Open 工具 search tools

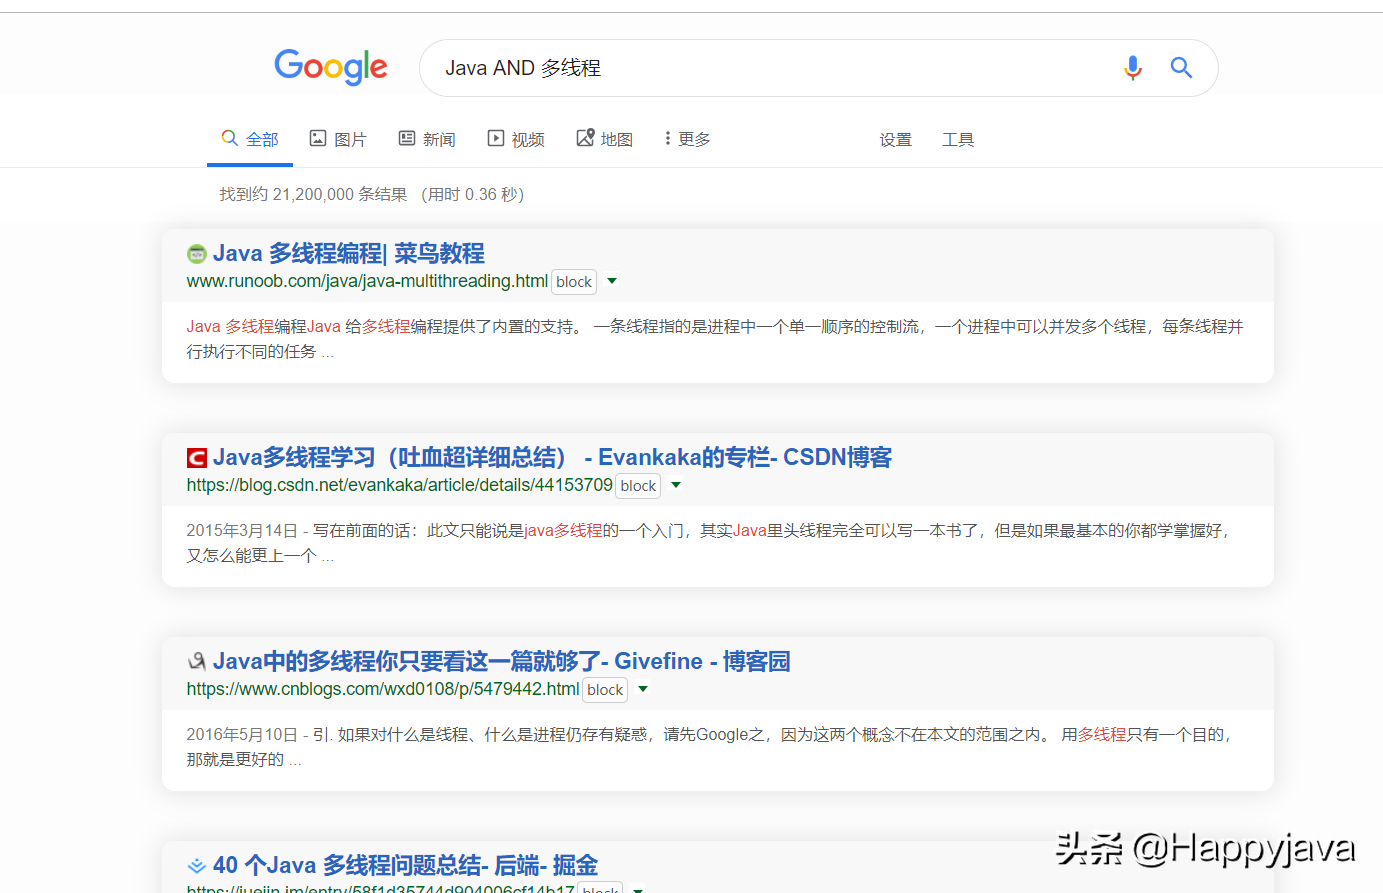[958, 140]
